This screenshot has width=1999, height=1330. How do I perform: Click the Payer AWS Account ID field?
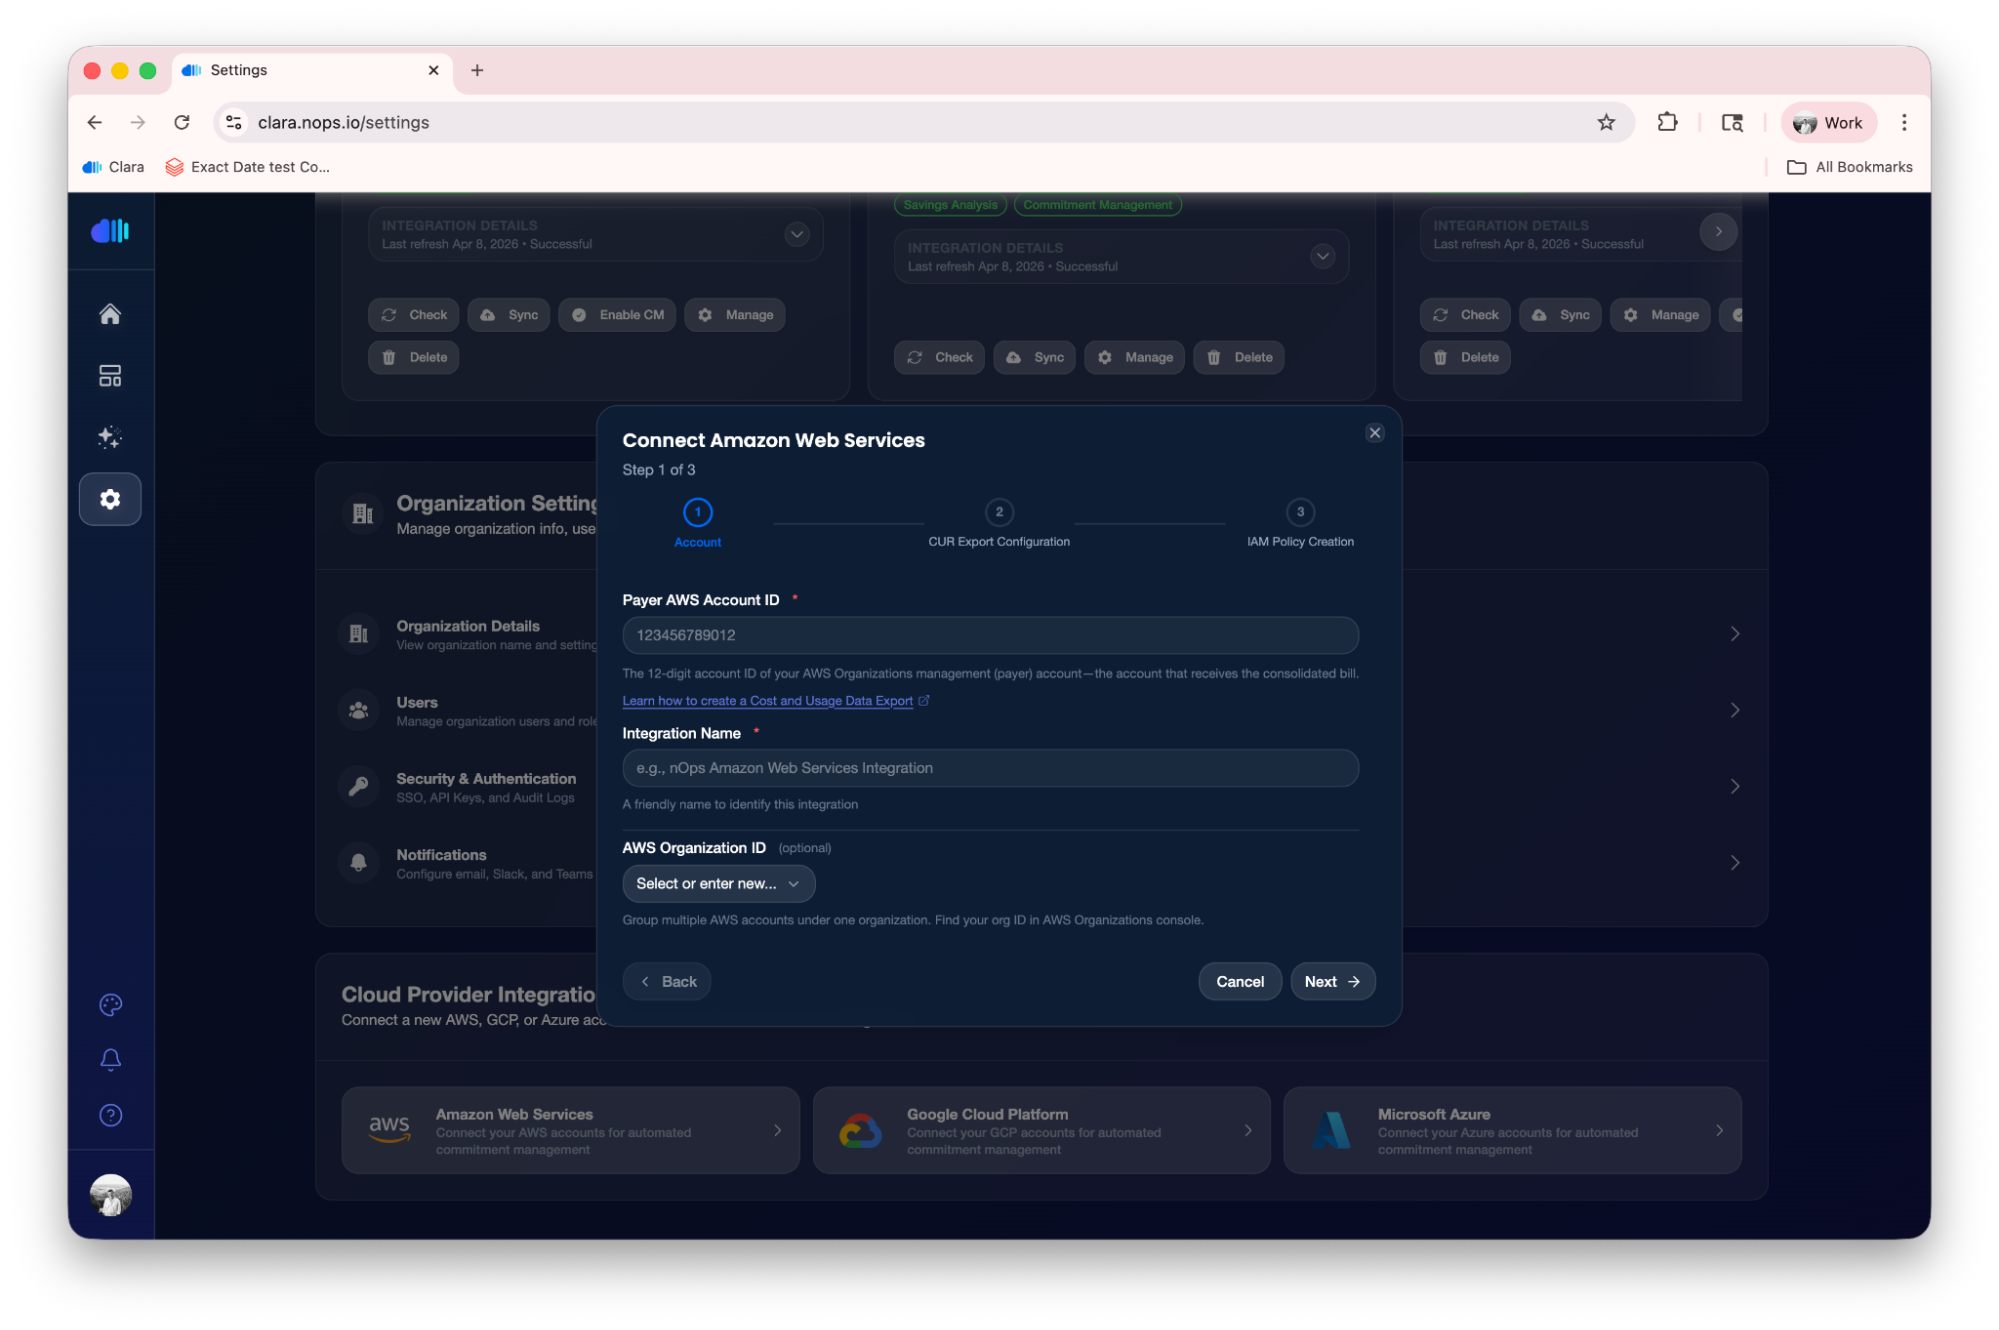click(989, 635)
